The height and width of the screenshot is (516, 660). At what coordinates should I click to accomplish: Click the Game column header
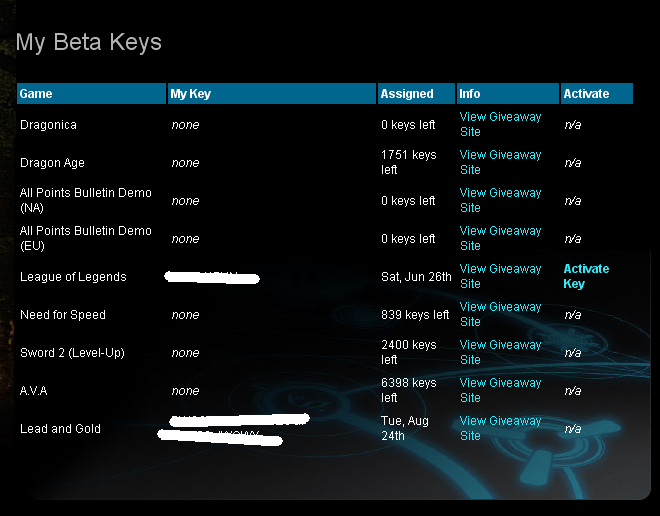point(91,93)
